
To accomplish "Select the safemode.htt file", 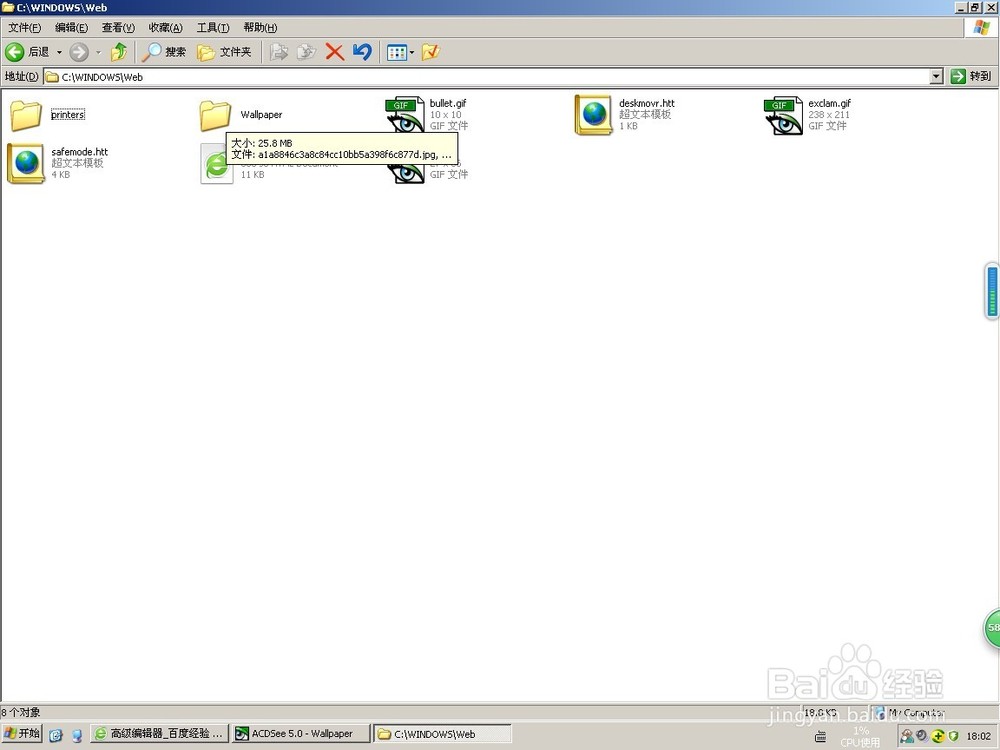I will pyautogui.click(x=57, y=163).
